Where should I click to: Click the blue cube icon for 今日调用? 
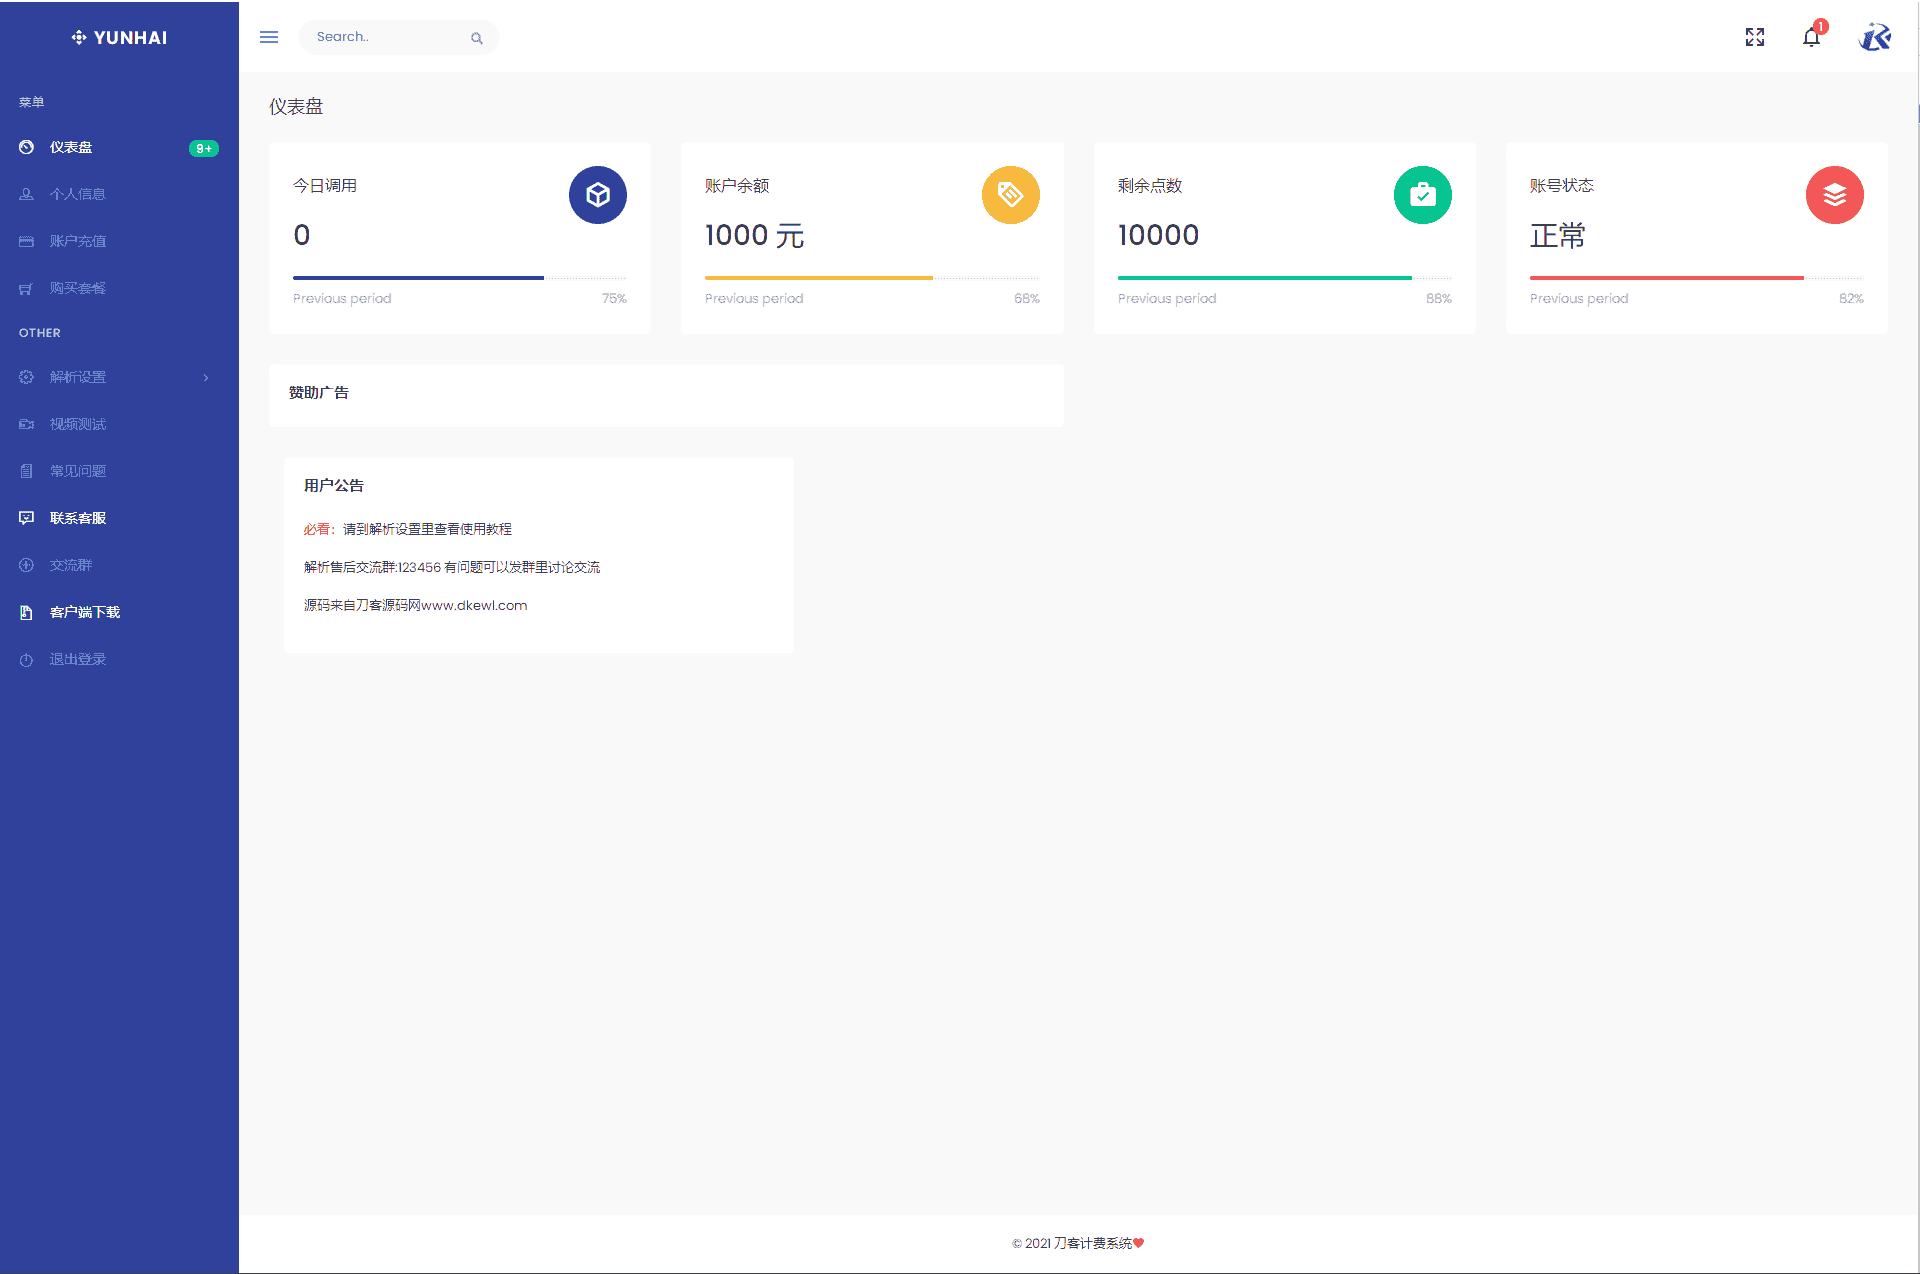(598, 195)
